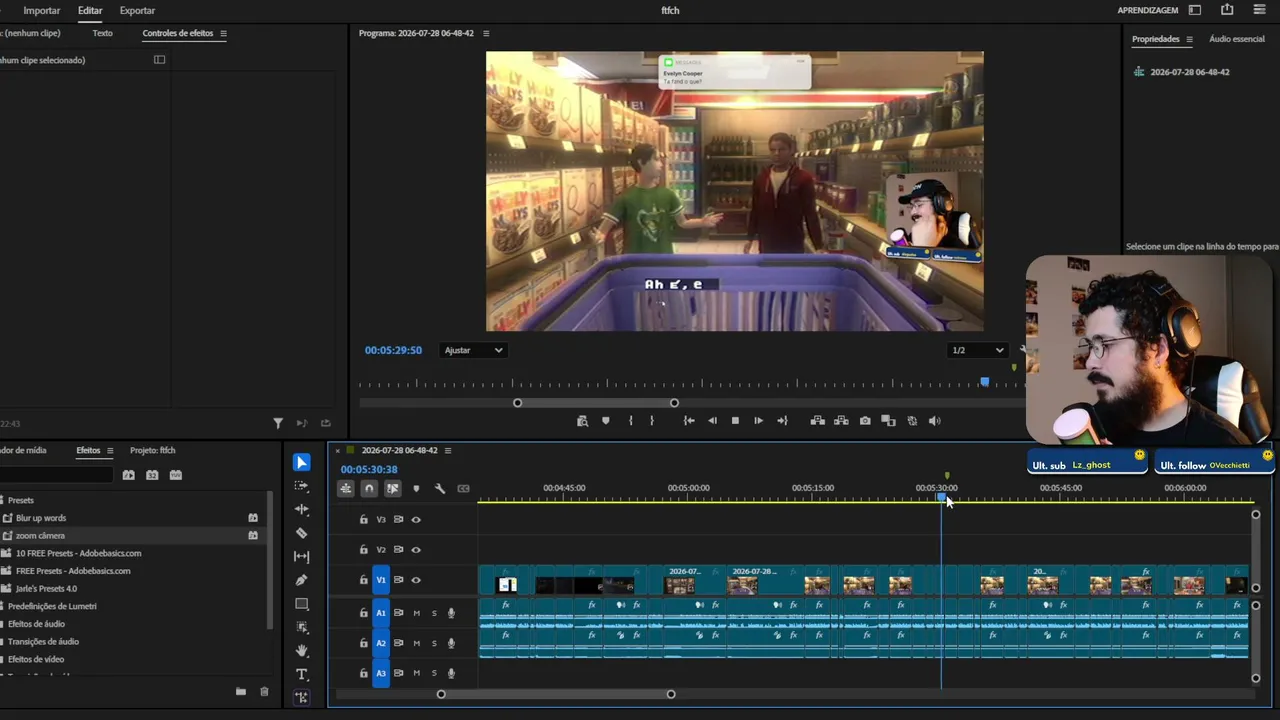Screen dimensions: 1280x720
Task: Click the APRENDIZAGEM button
Action: coord(1148,10)
